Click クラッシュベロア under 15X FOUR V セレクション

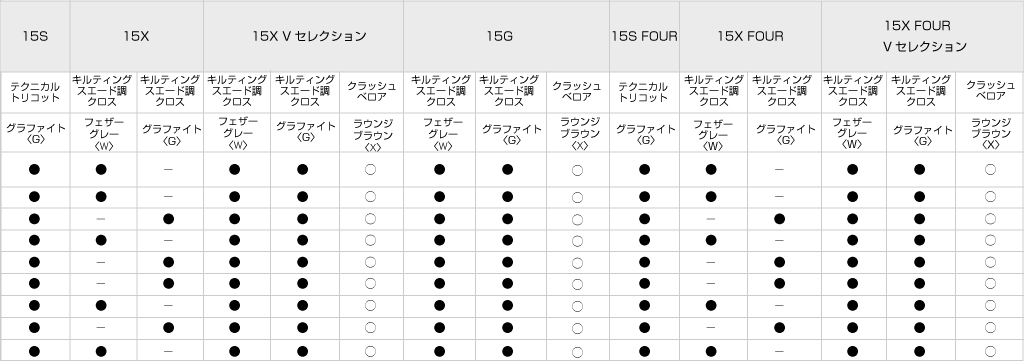click(989, 92)
